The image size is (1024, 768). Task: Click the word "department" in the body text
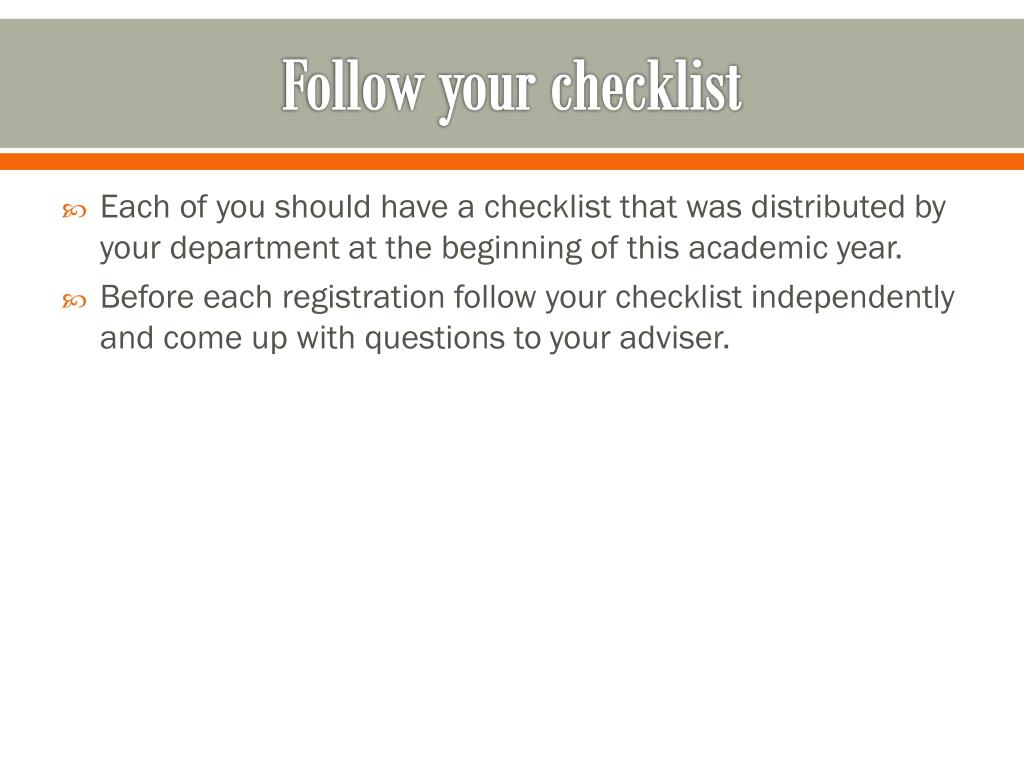tap(254, 249)
